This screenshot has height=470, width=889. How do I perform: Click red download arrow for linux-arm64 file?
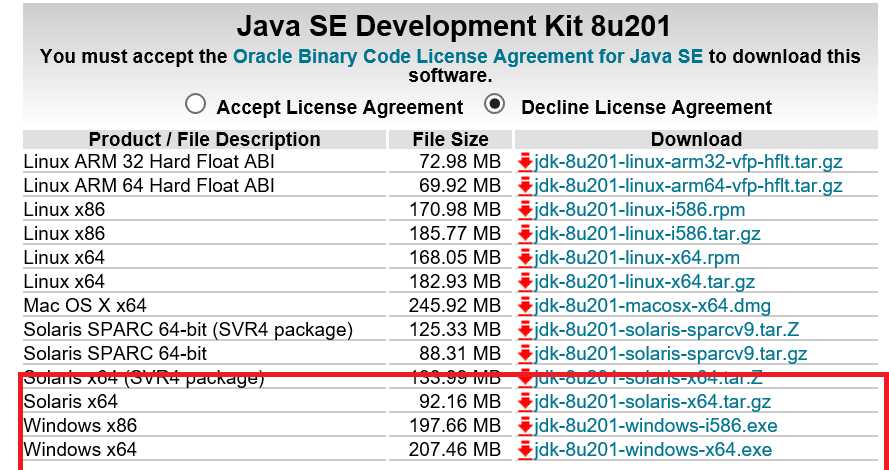tap(525, 186)
